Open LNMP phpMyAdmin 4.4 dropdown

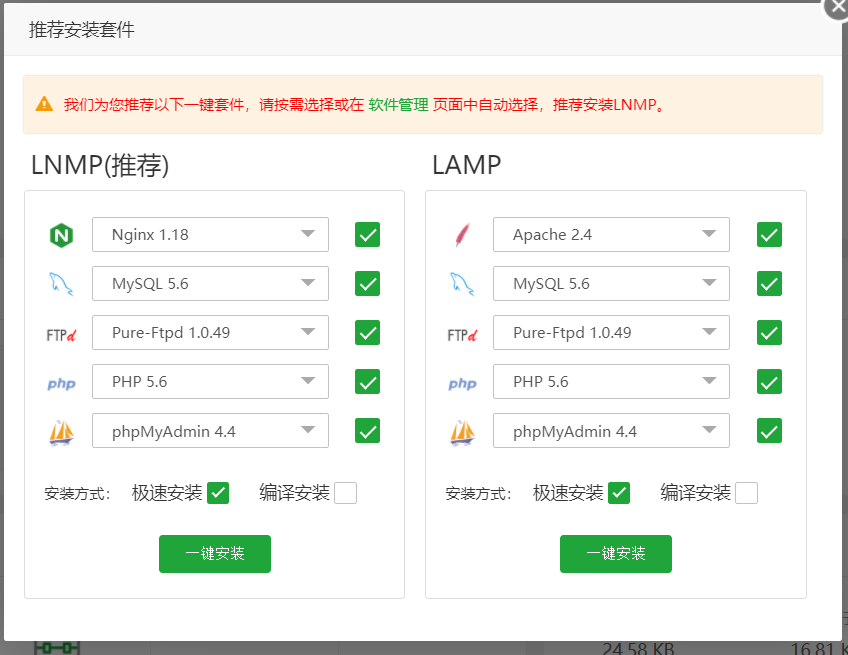[210, 431]
